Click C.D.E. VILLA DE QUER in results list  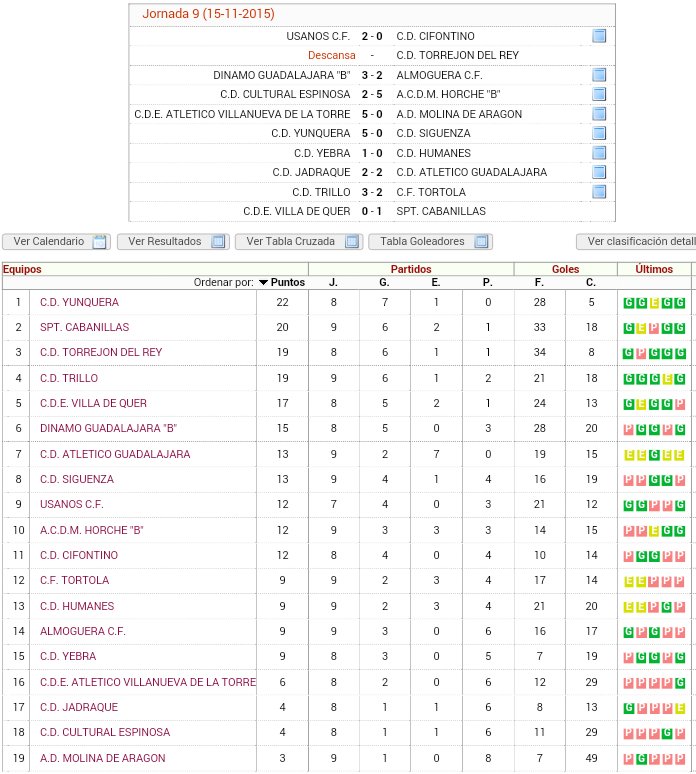[297, 211]
